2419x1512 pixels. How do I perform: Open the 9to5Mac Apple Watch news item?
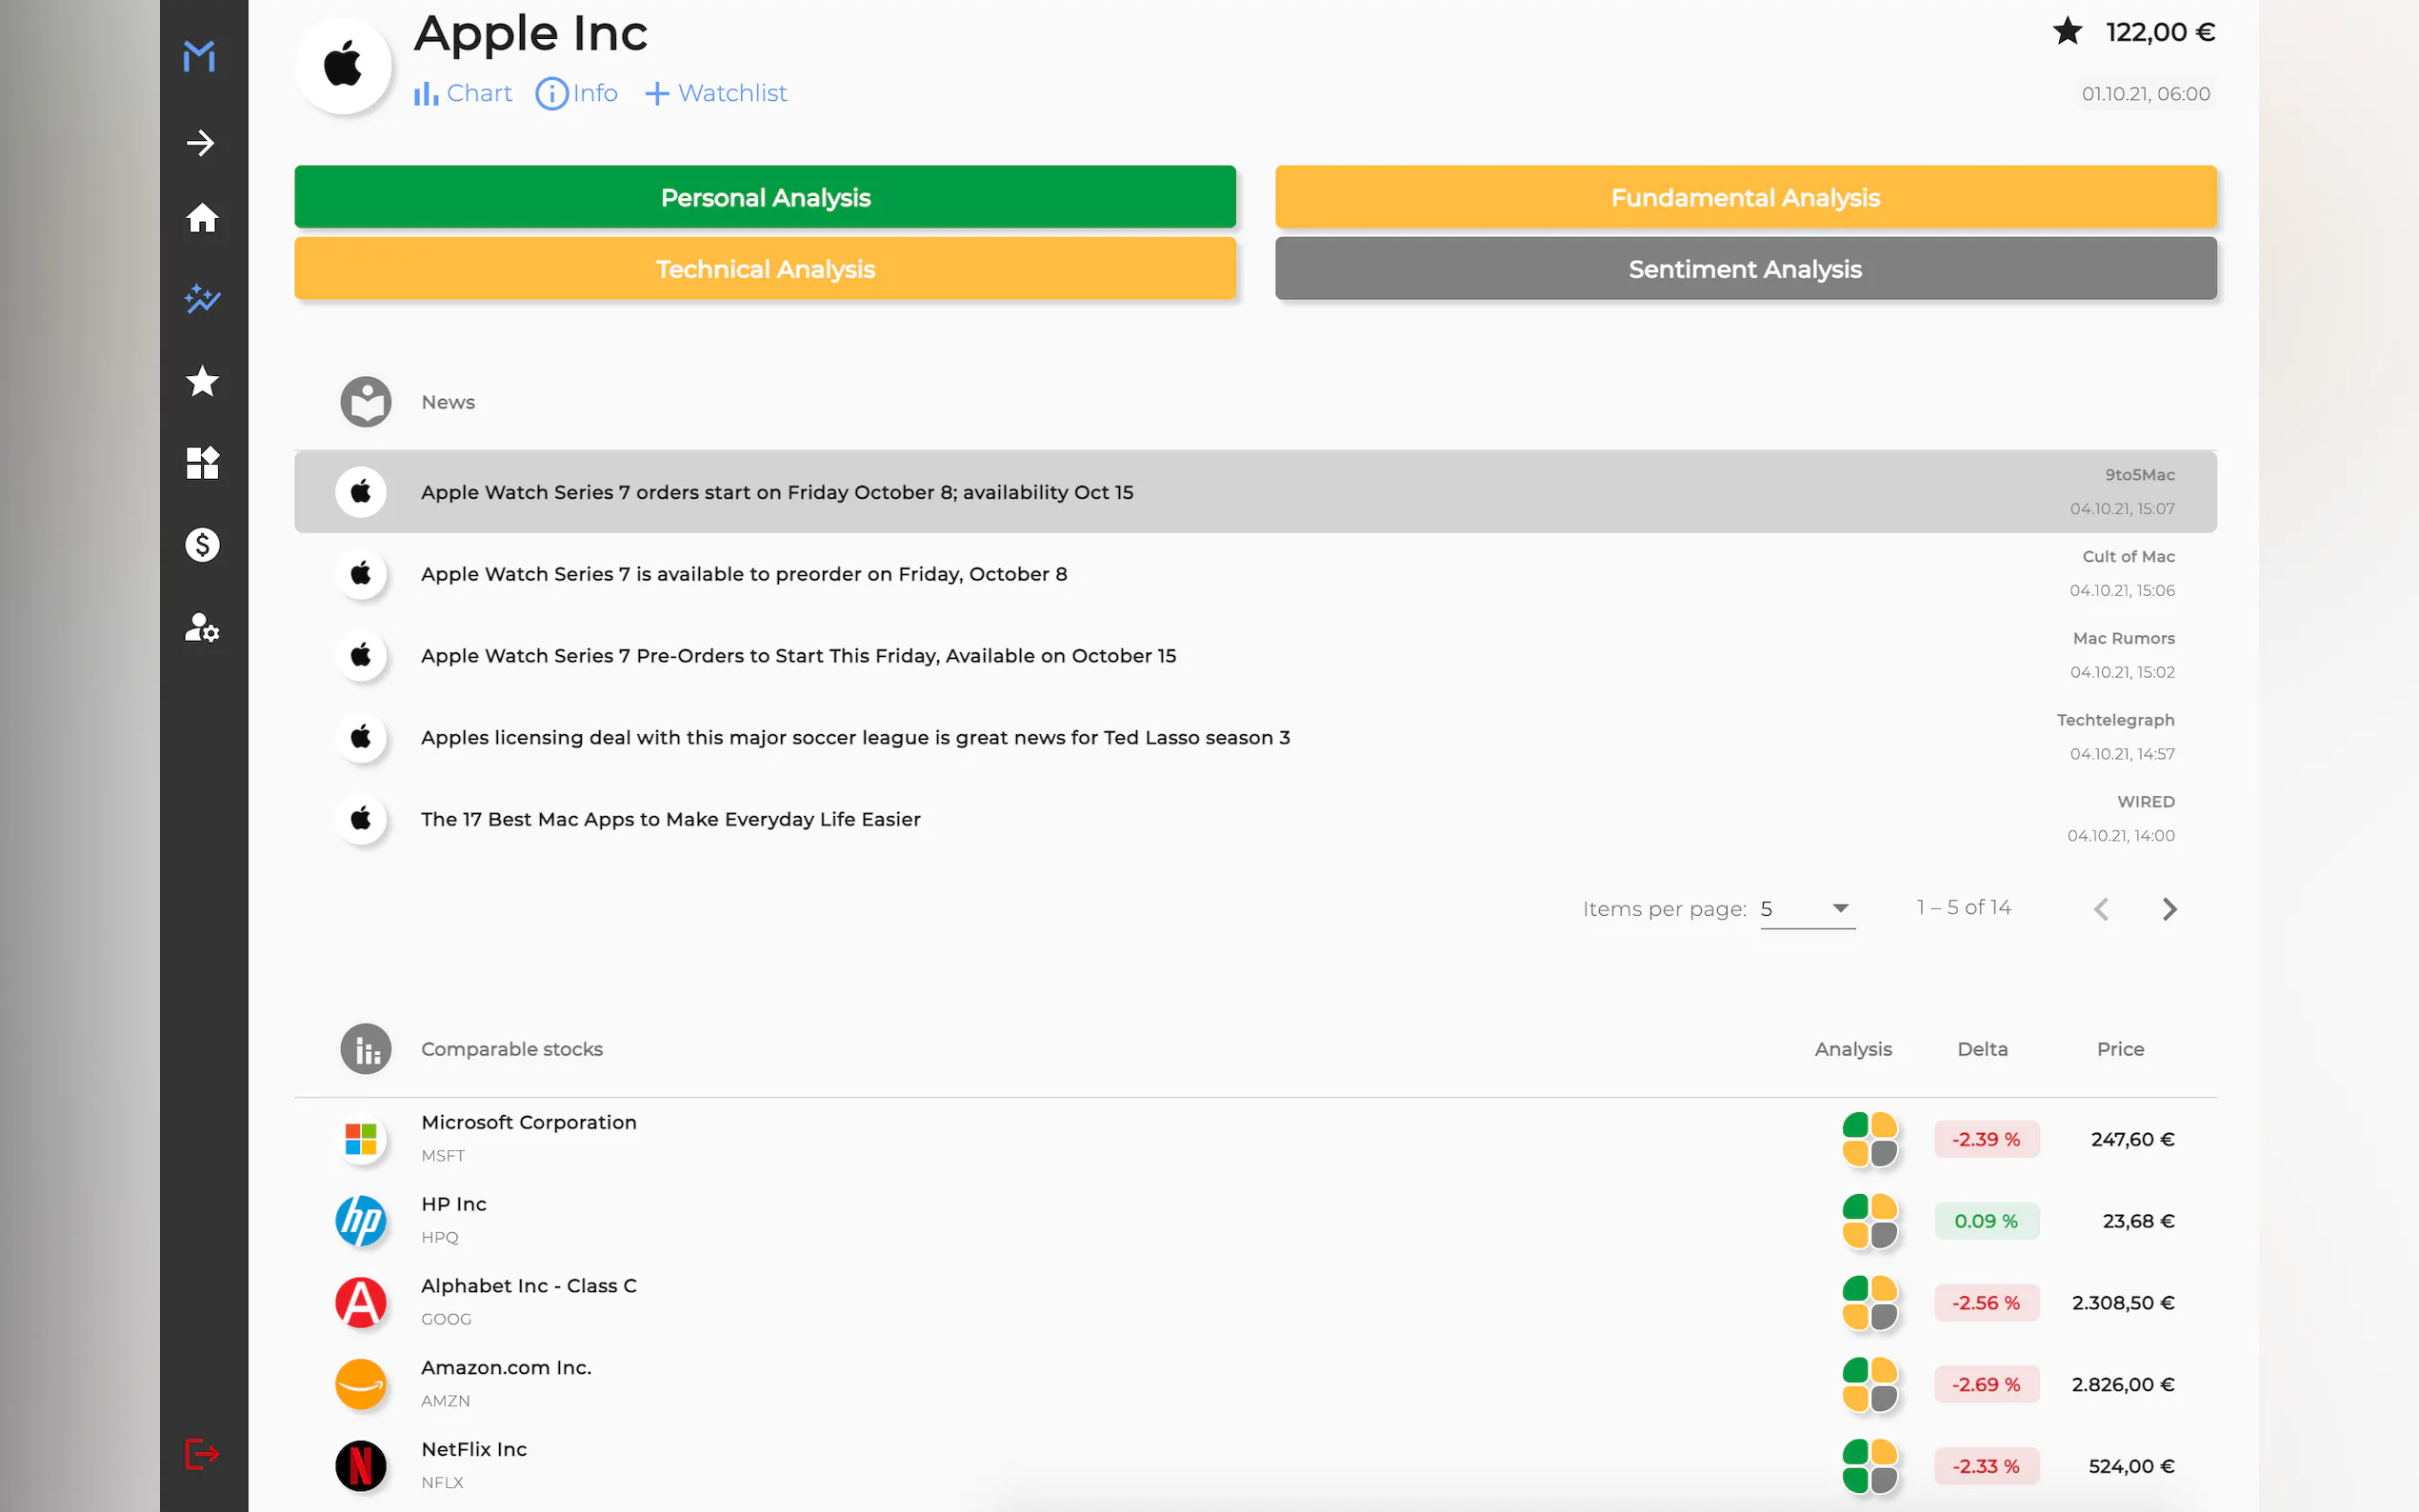tap(777, 492)
